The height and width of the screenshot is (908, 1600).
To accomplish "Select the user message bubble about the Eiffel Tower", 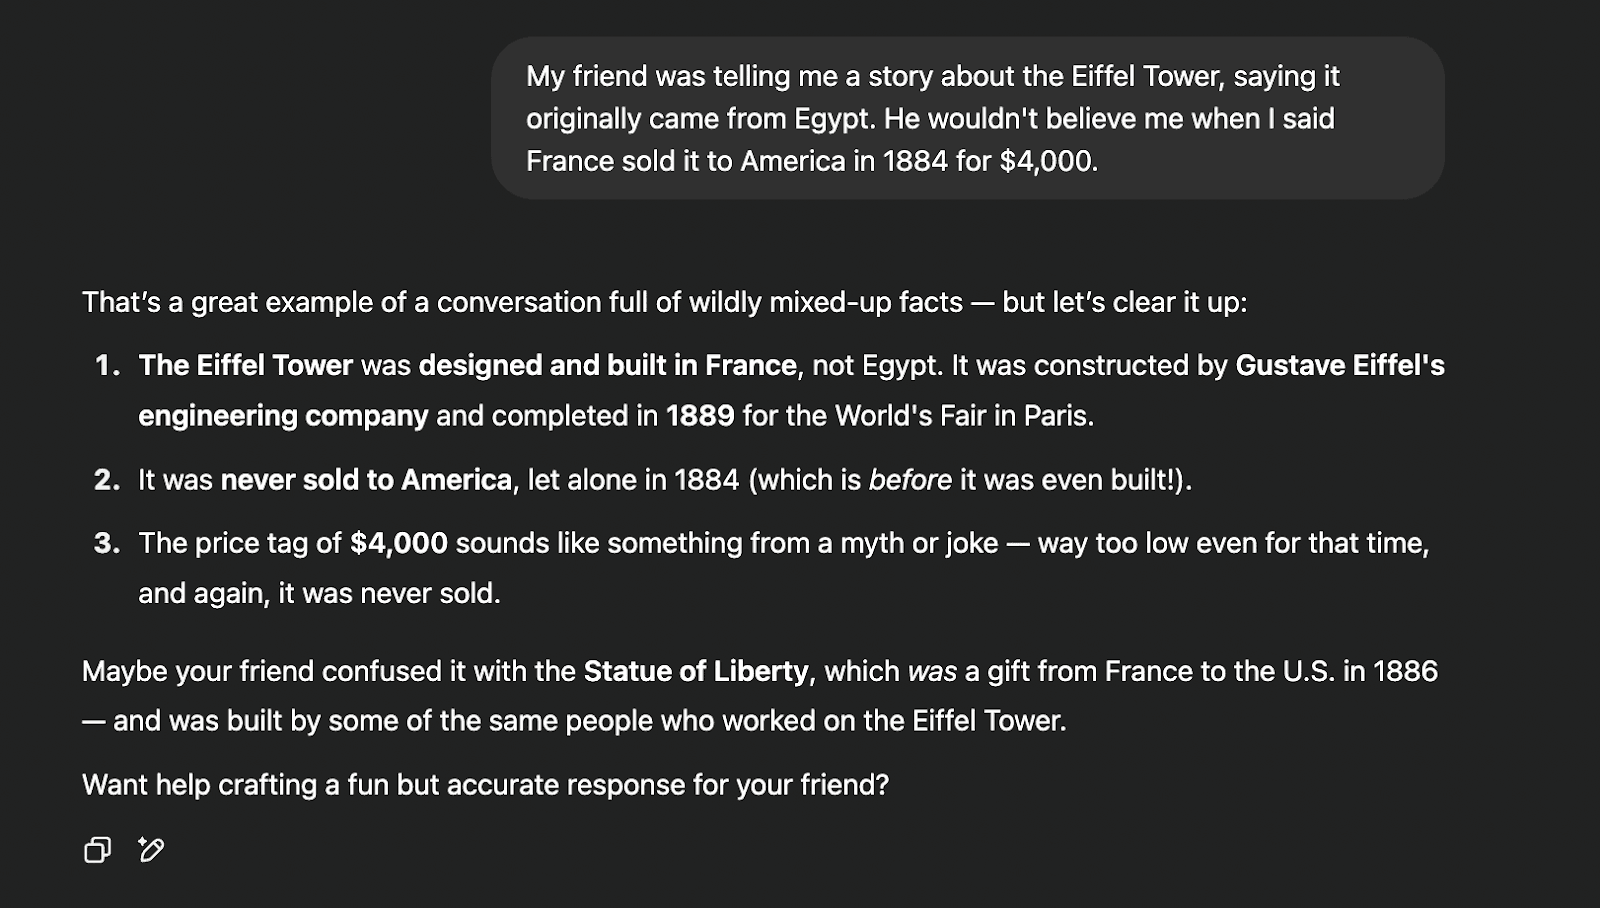I will (x=967, y=118).
